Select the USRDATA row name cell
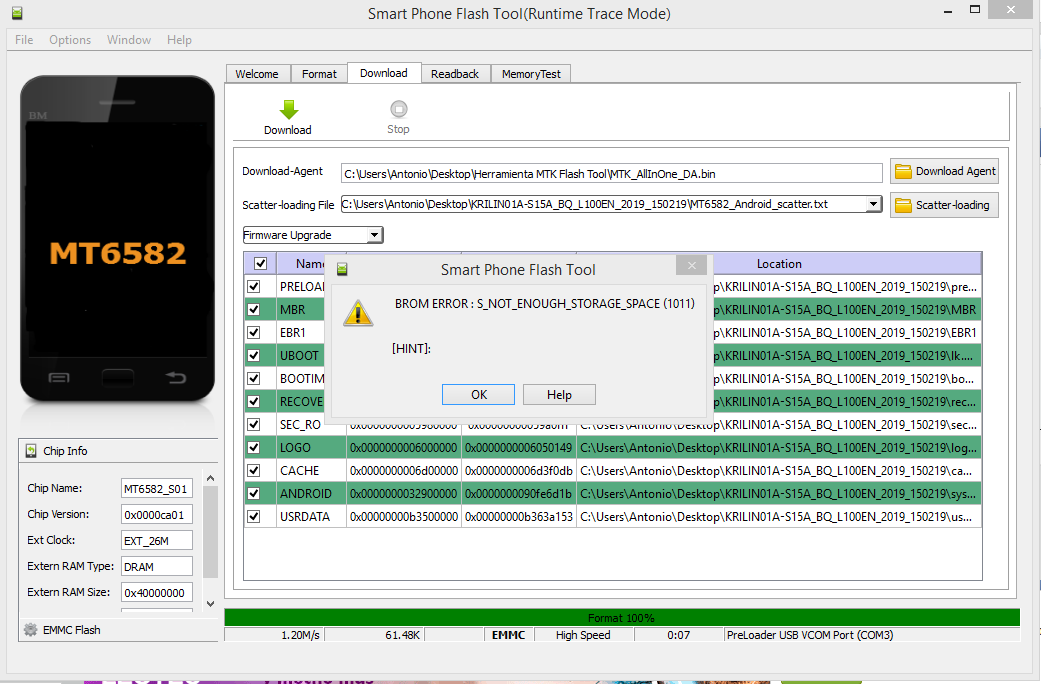Image resolution: width=1041 pixels, height=684 pixels. pyautogui.click(x=311, y=517)
